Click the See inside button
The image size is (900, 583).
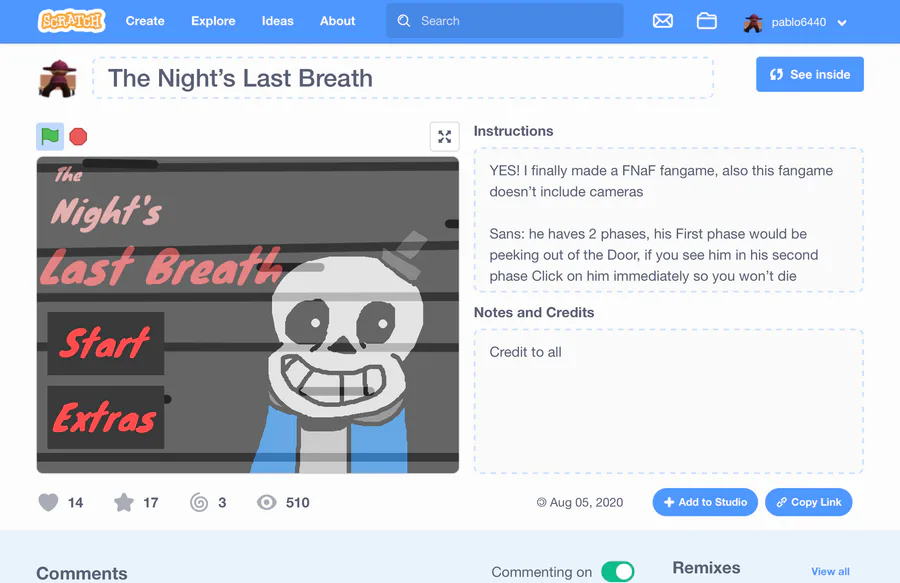point(810,74)
